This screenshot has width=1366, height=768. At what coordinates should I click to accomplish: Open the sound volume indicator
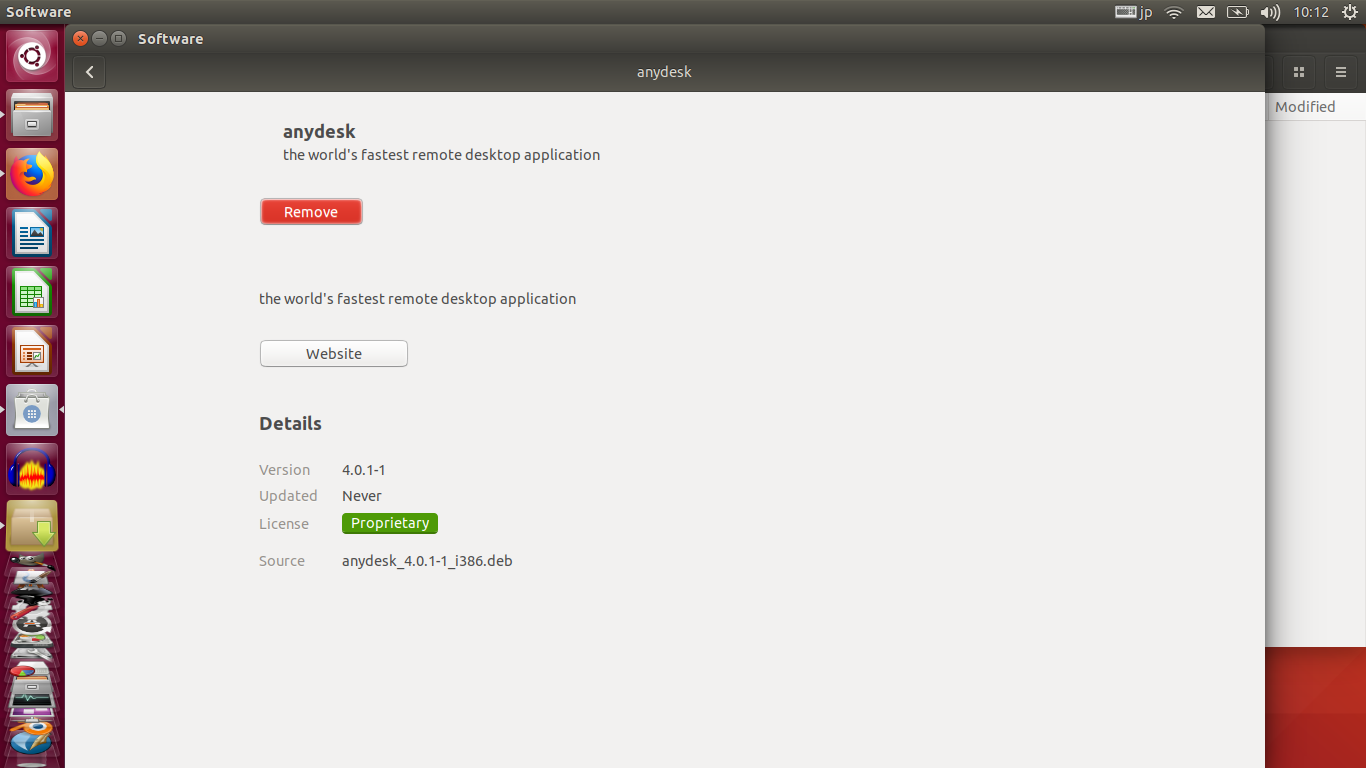click(x=1270, y=12)
